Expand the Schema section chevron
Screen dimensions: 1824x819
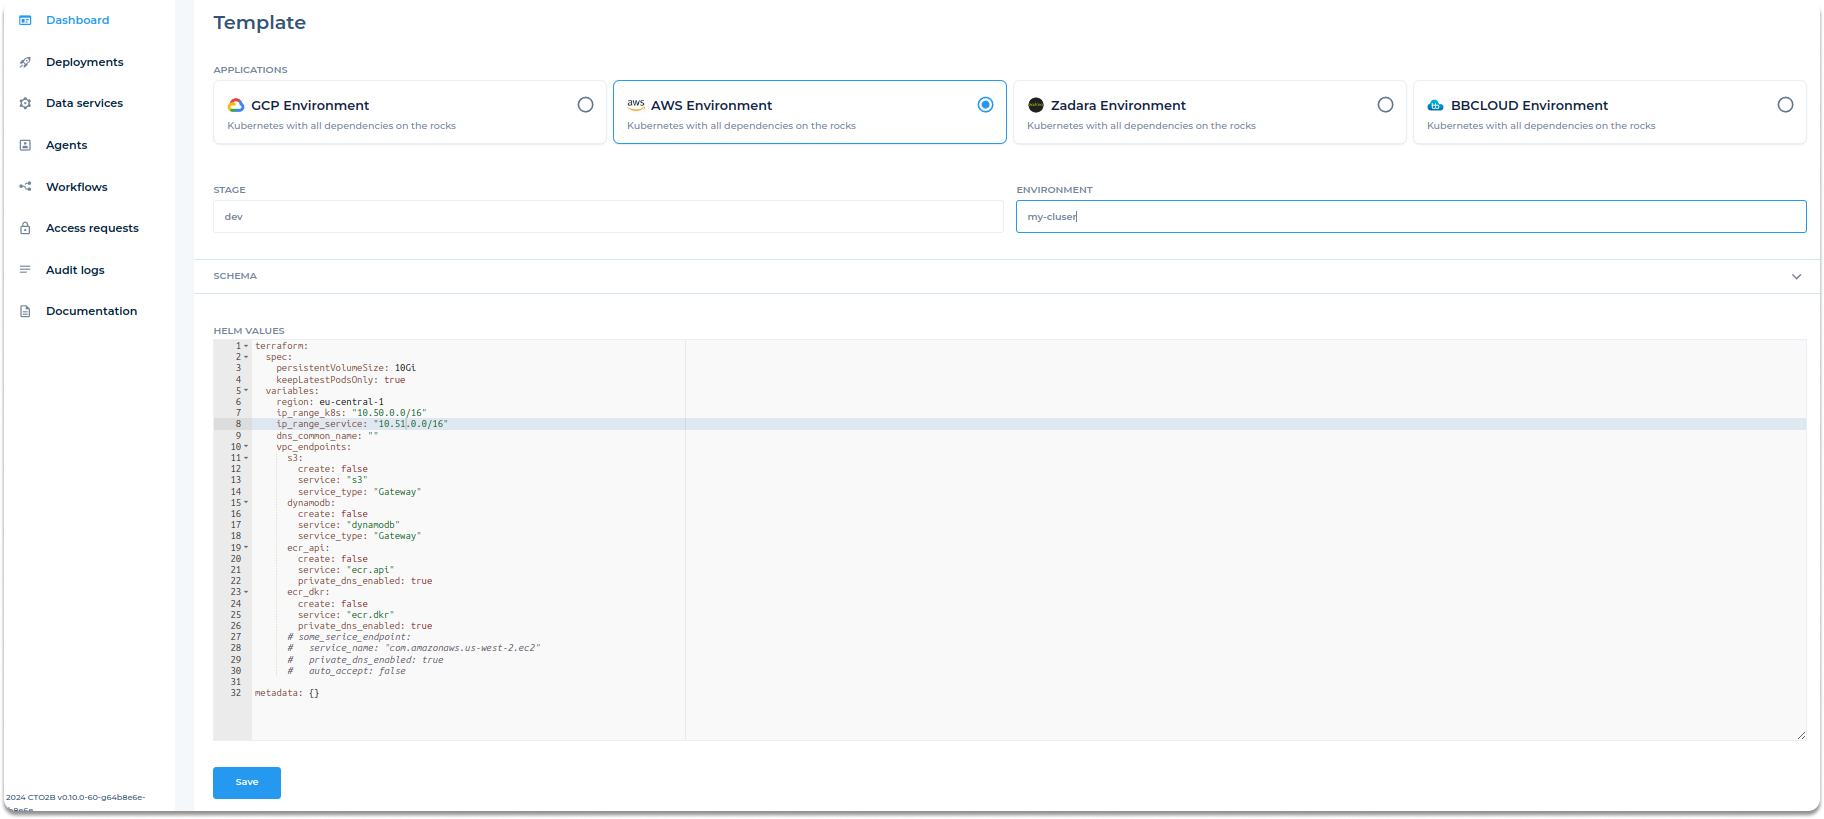pos(1796,277)
